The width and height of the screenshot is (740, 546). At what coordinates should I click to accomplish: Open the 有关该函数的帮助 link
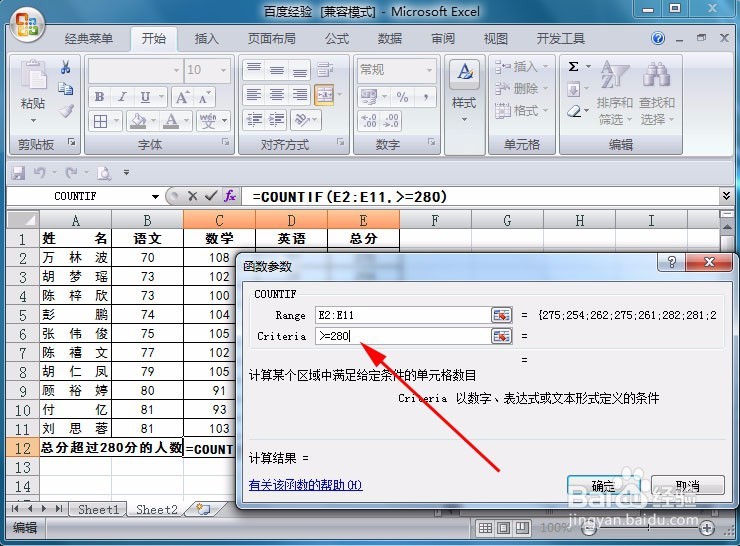[x=305, y=485]
